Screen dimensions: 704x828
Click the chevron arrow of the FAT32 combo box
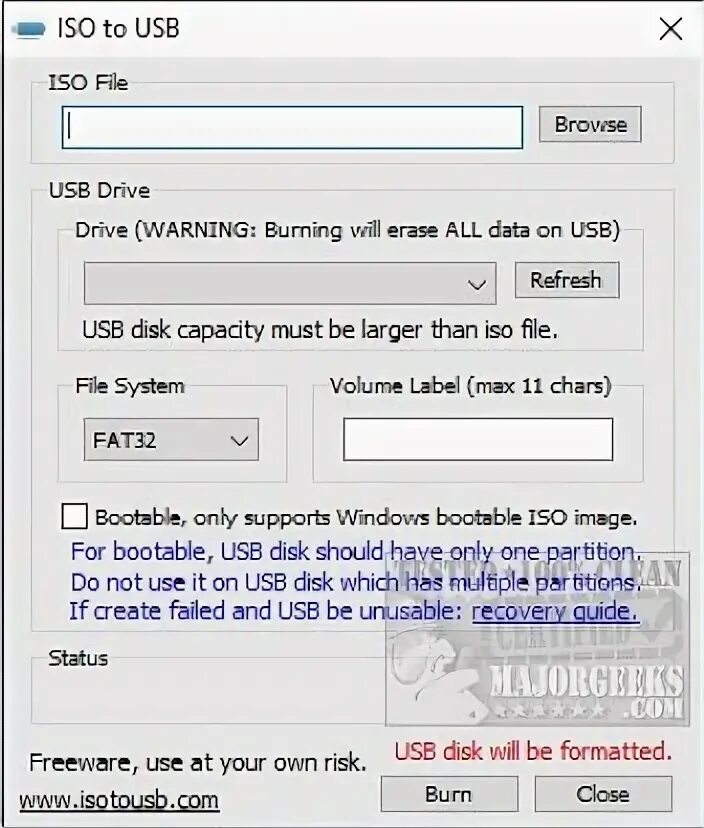pos(240,441)
